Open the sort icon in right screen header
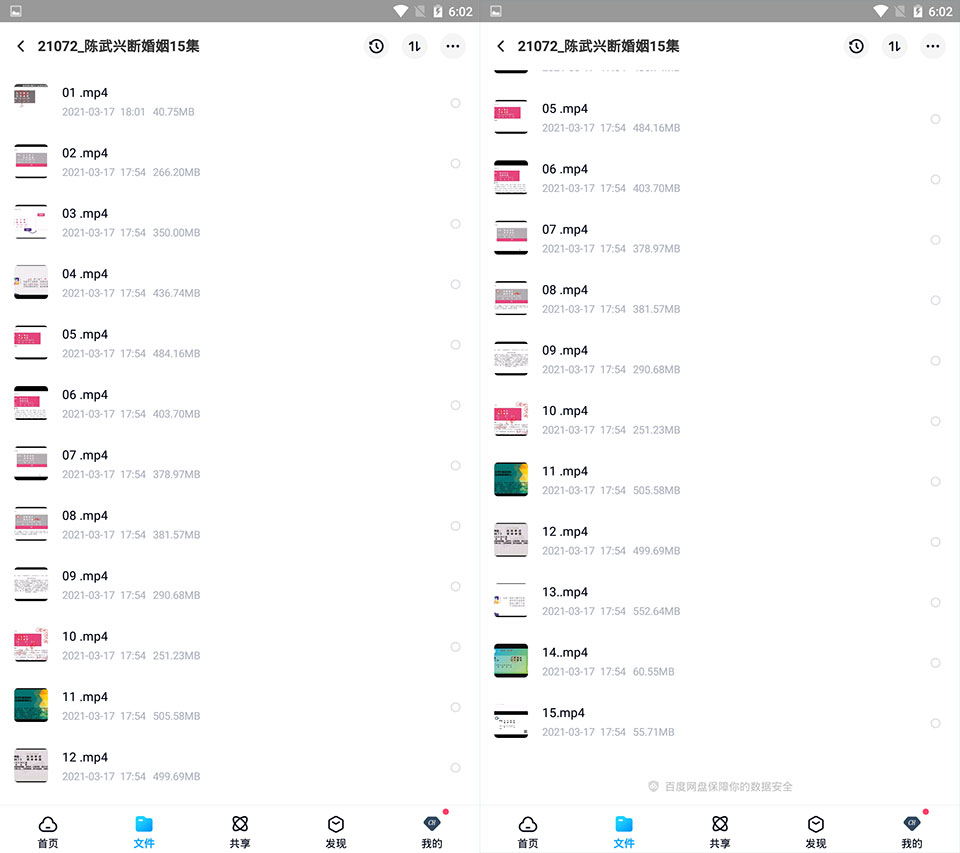The image size is (960, 853). click(x=894, y=46)
